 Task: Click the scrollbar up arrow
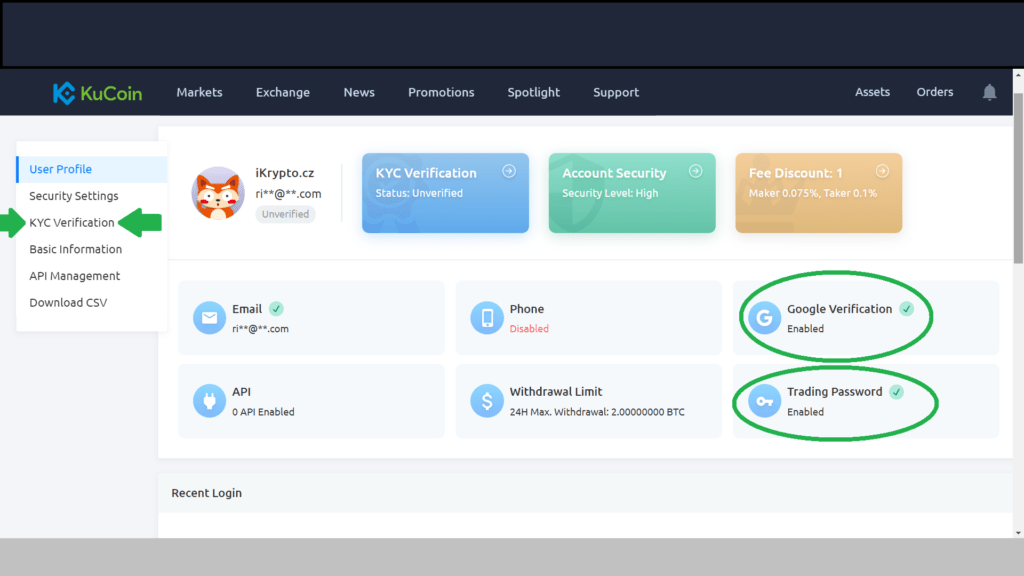pyautogui.click(x=1018, y=75)
